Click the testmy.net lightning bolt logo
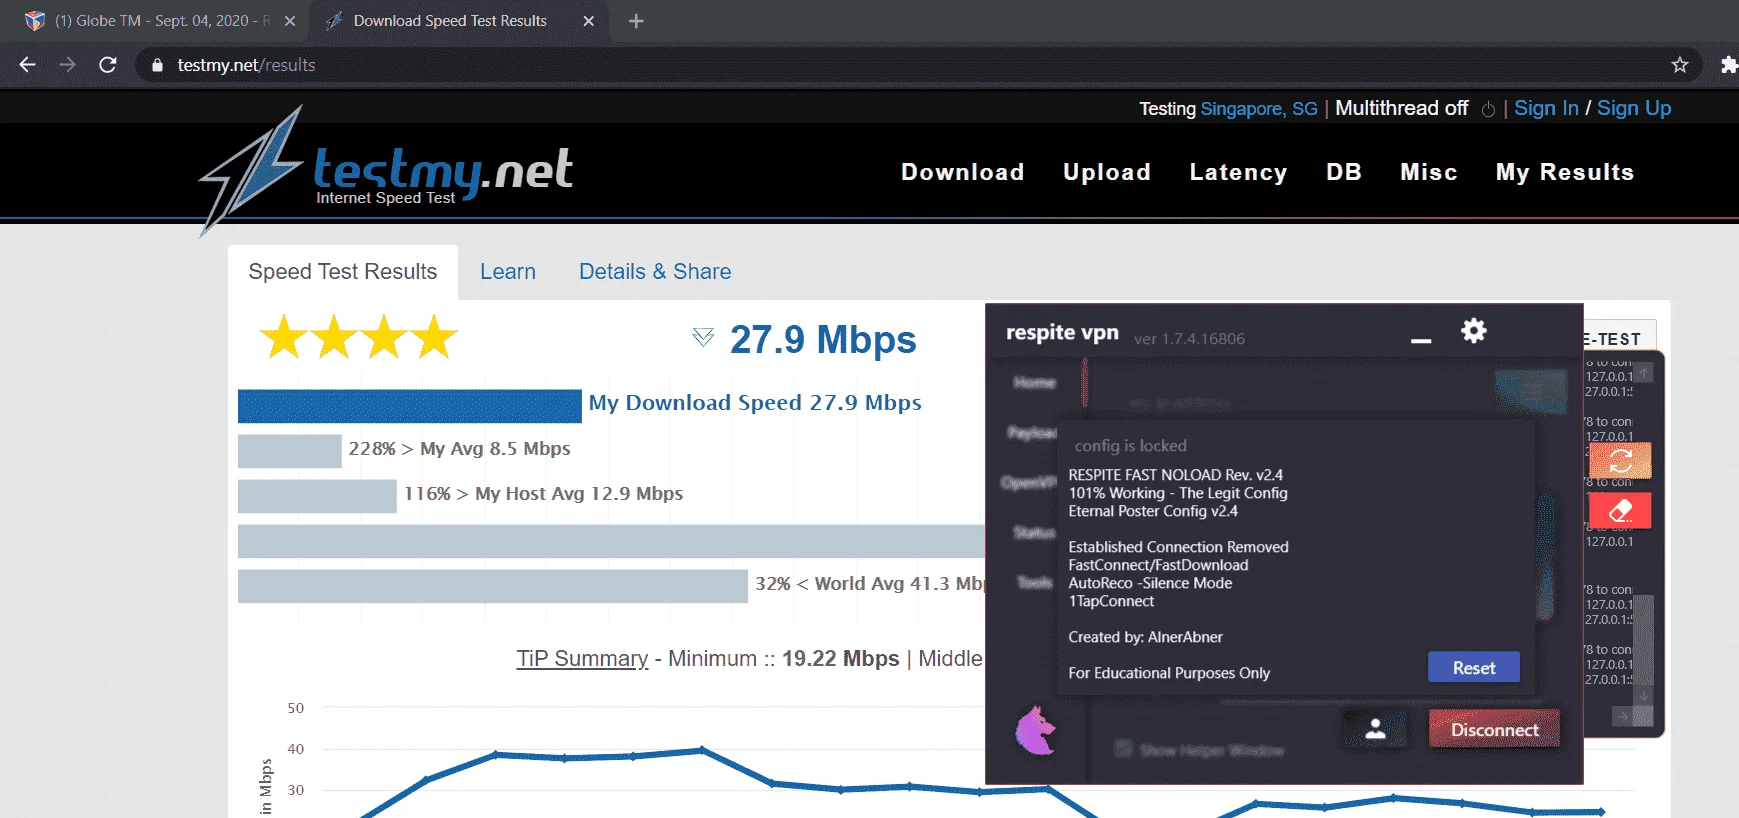 [250, 170]
